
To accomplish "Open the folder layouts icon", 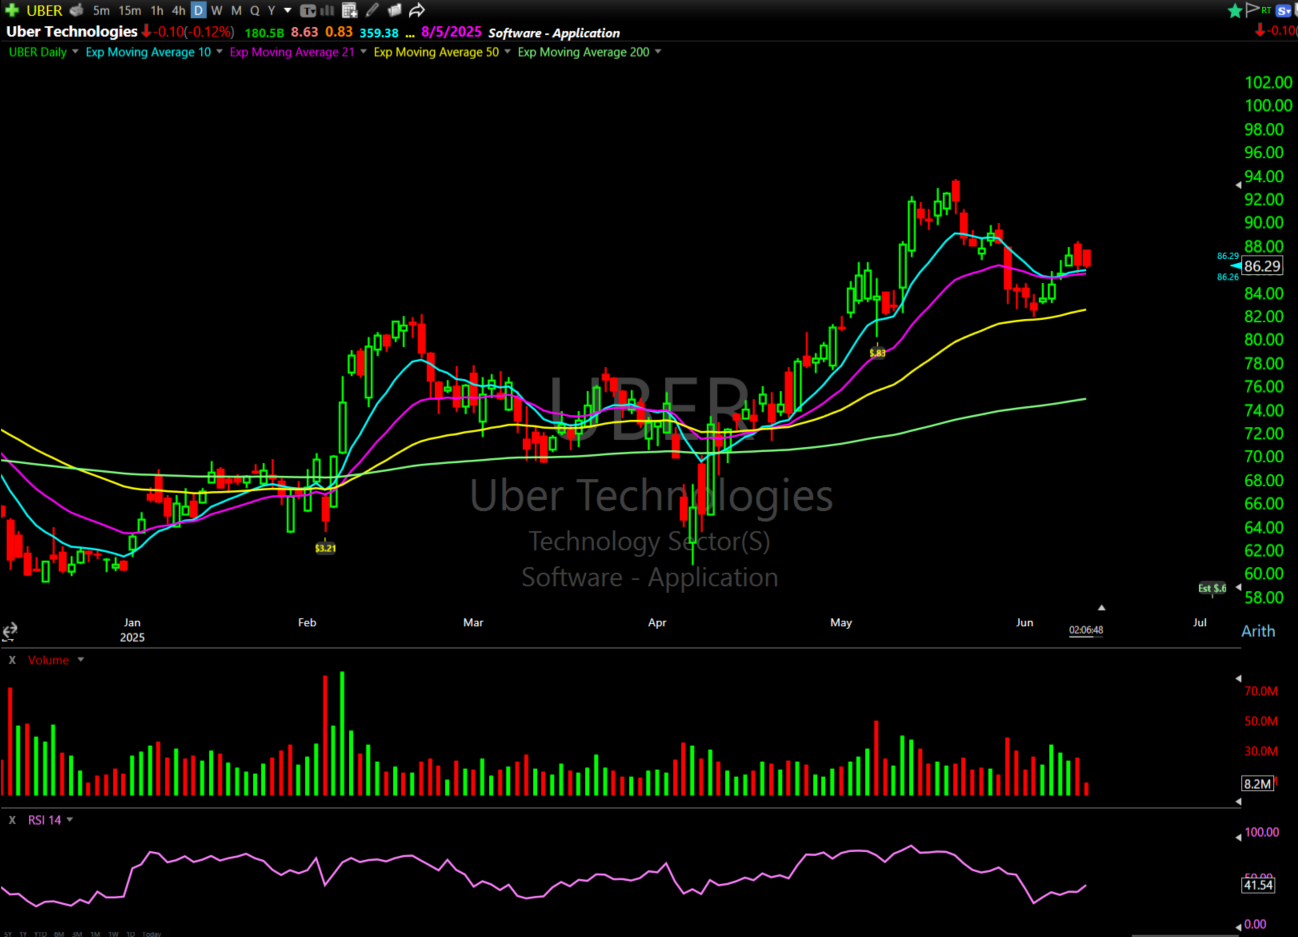I will tap(394, 10).
